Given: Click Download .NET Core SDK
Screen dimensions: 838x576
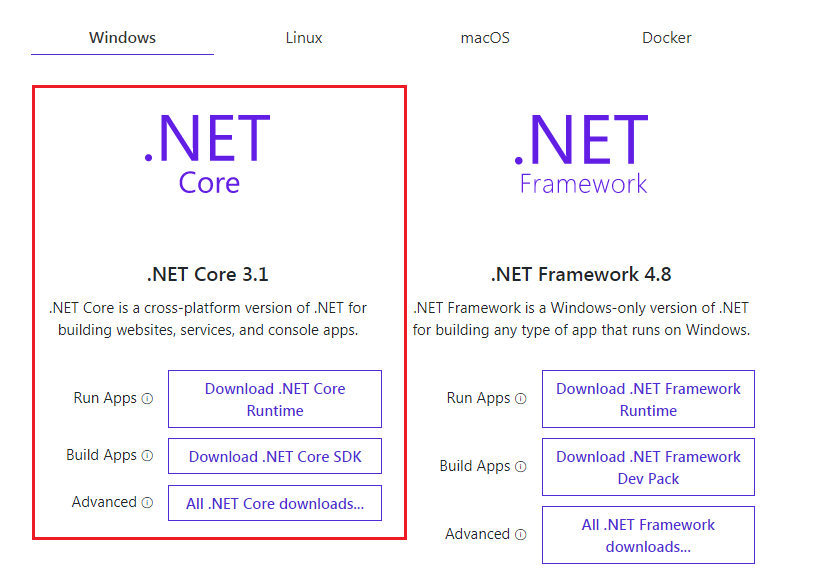Looking at the screenshot, I should (x=274, y=455).
